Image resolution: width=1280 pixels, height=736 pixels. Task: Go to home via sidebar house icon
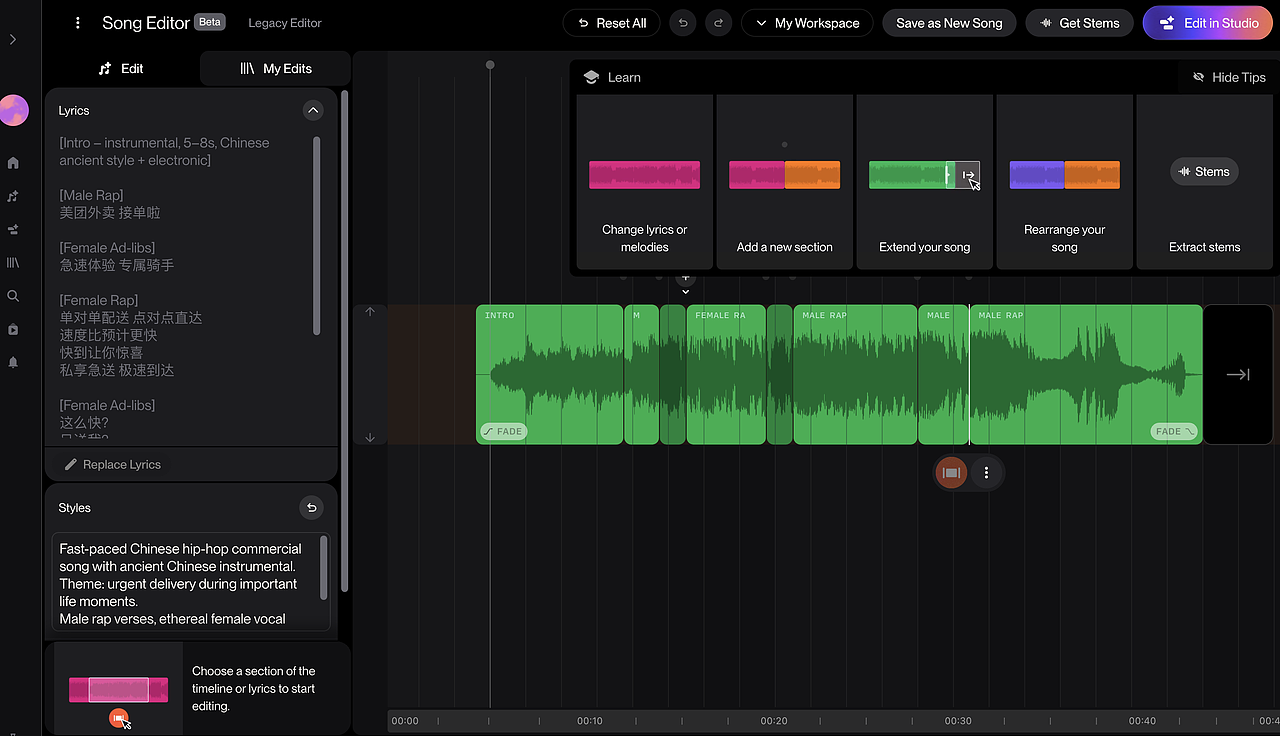pos(13,163)
